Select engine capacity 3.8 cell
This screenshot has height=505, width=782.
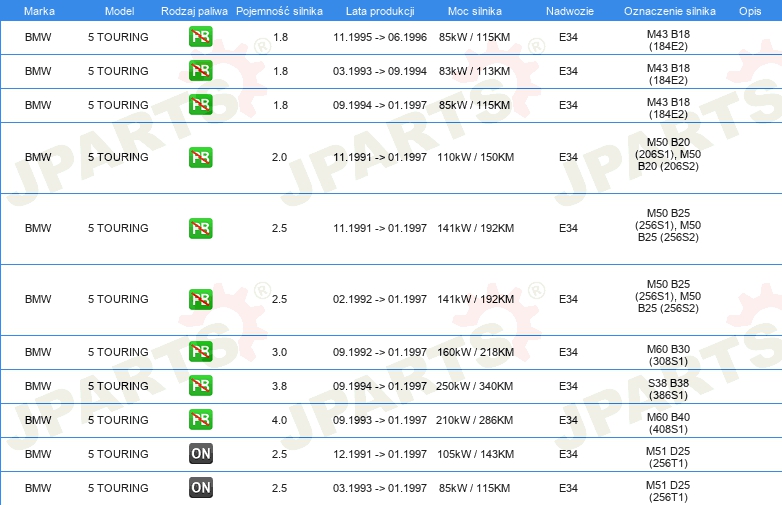point(279,386)
